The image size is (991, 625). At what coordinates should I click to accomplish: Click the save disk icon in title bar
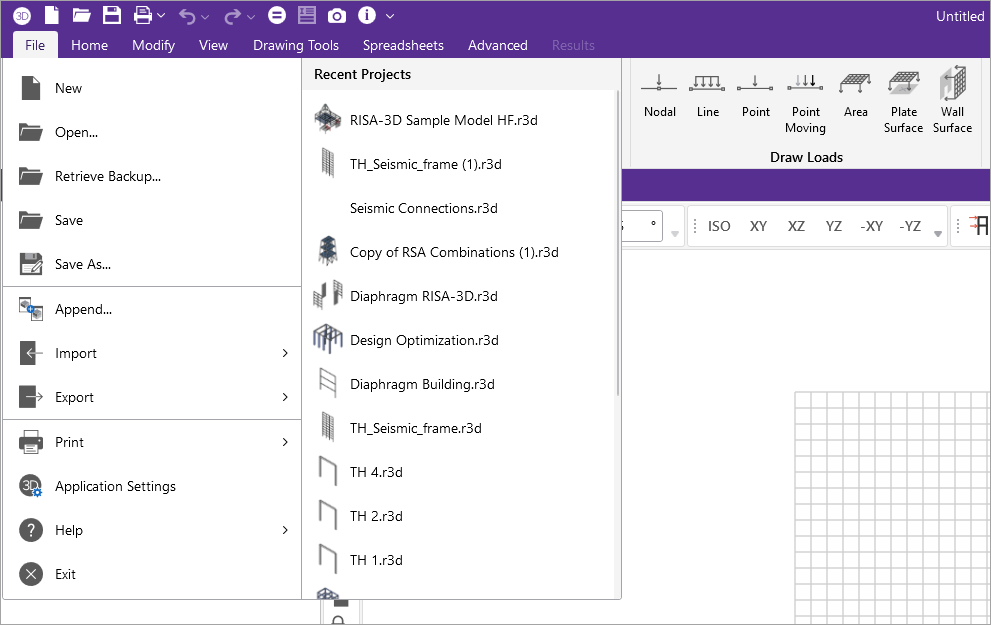112,15
